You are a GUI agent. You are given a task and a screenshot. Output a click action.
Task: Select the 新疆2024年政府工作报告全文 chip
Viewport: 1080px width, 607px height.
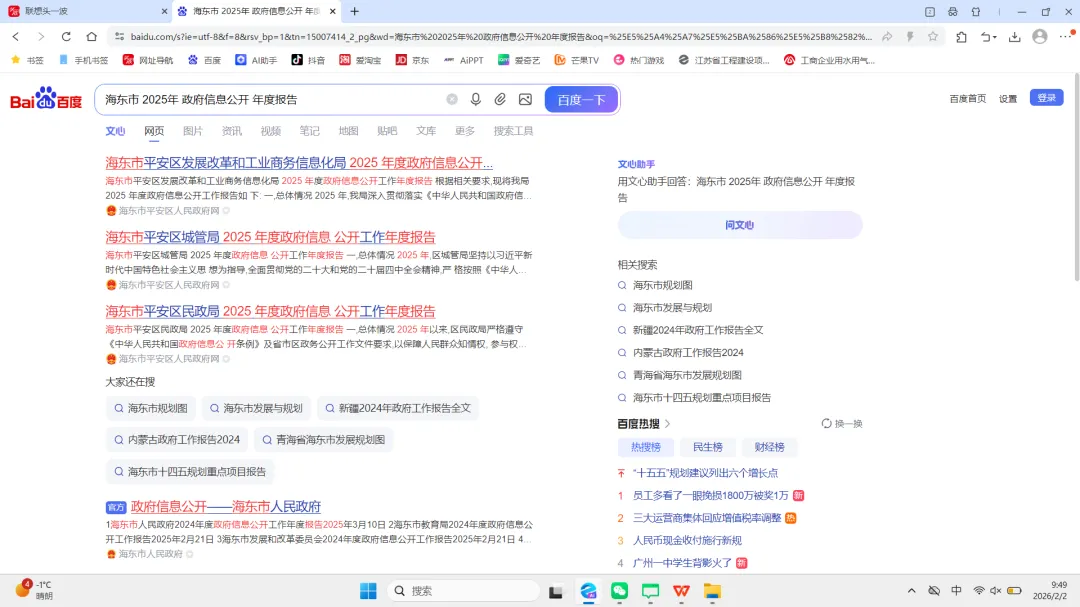tap(397, 408)
